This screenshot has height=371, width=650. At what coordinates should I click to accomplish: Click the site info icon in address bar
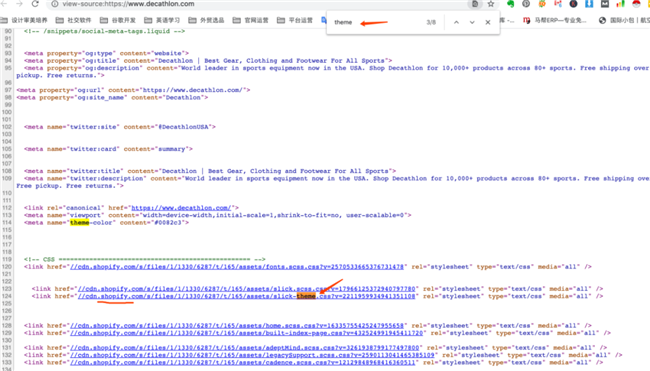(55, 4)
